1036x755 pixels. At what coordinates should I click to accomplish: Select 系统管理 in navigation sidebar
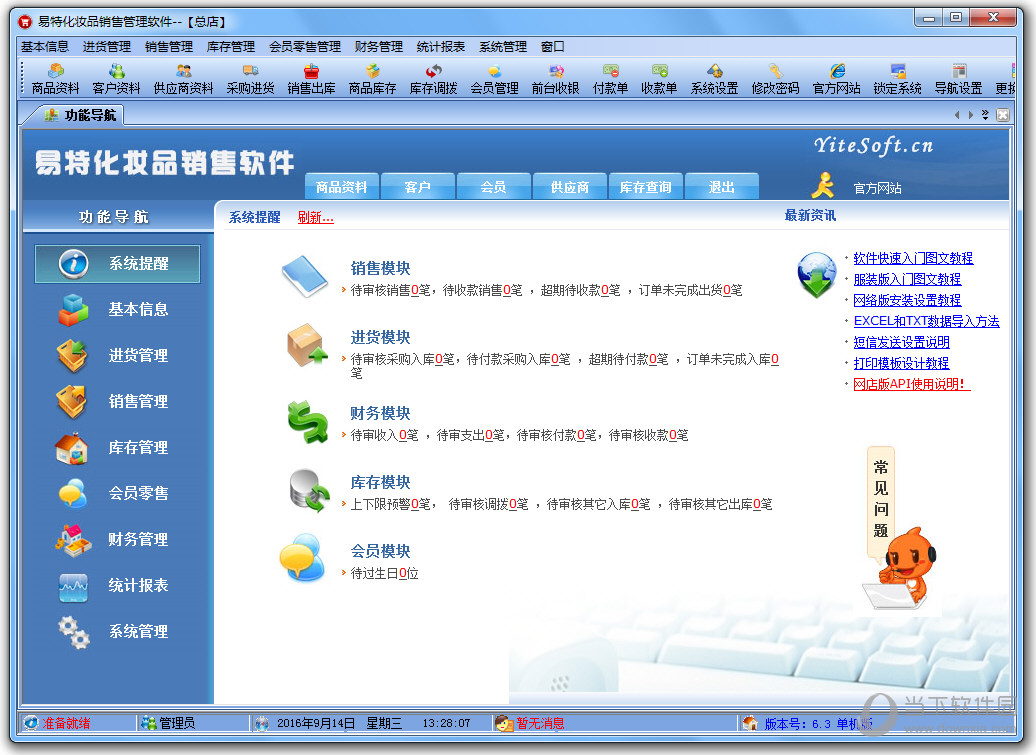[x=118, y=631]
